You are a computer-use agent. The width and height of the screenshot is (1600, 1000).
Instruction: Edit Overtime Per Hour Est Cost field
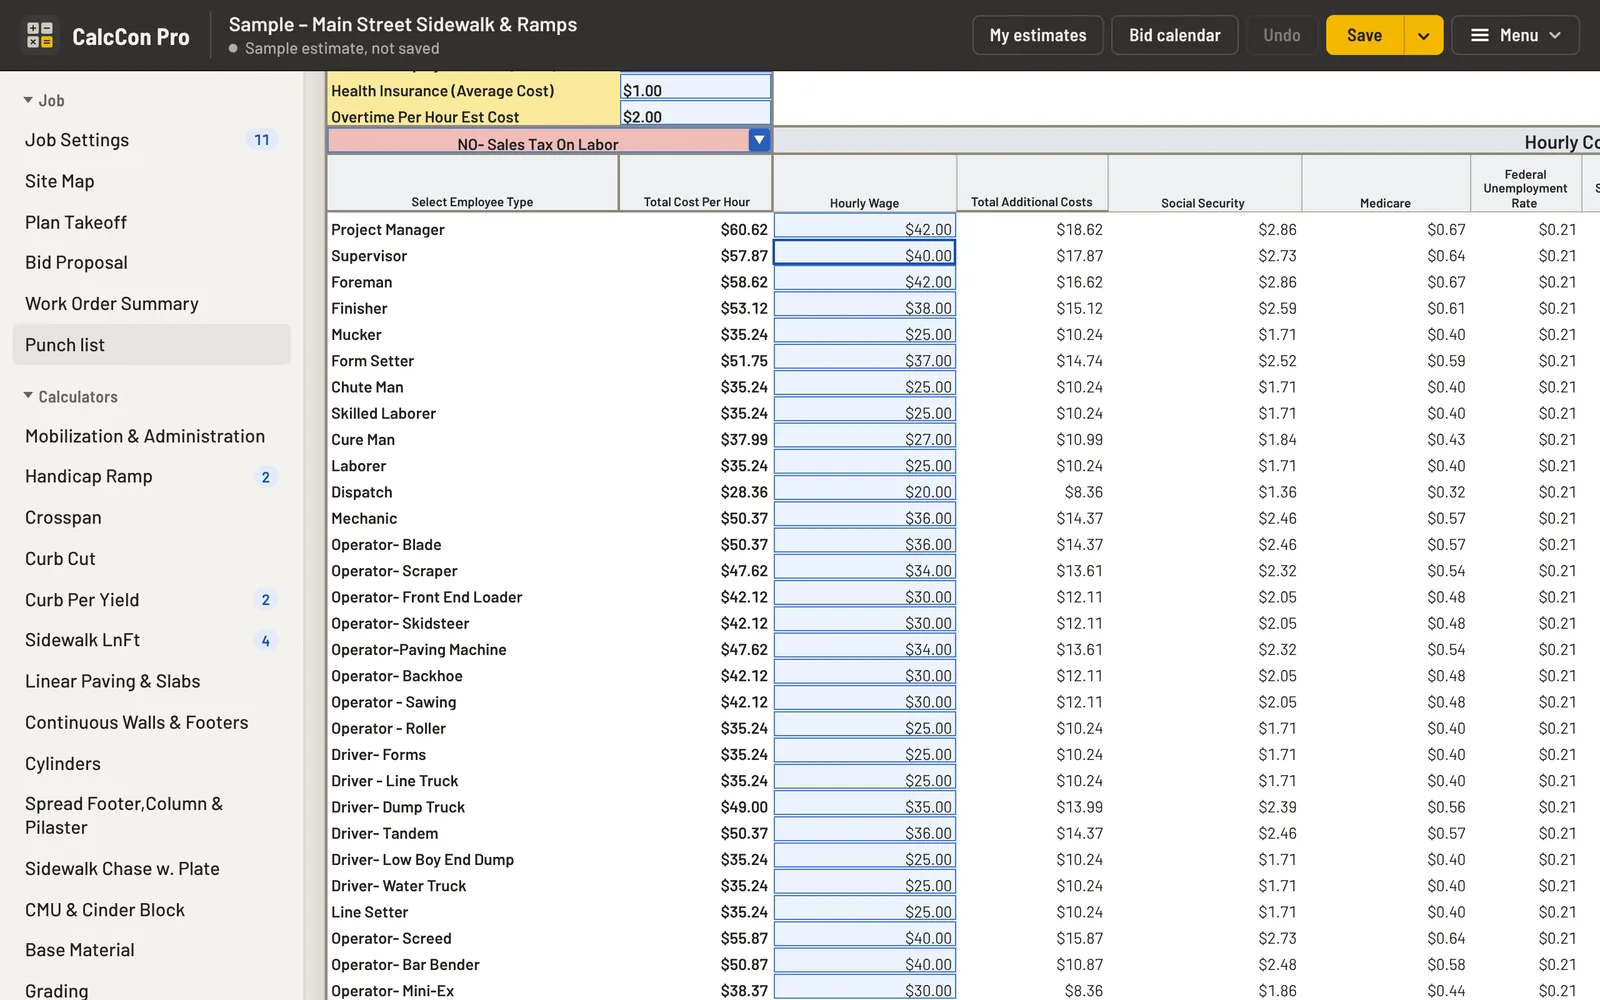[x=695, y=114]
